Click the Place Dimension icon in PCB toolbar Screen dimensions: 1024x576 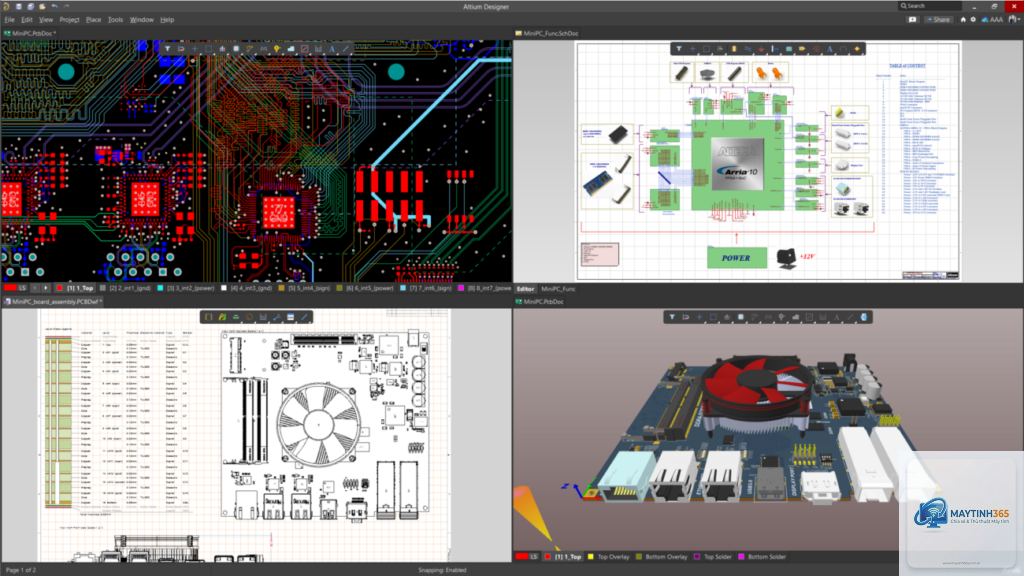coord(318,49)
